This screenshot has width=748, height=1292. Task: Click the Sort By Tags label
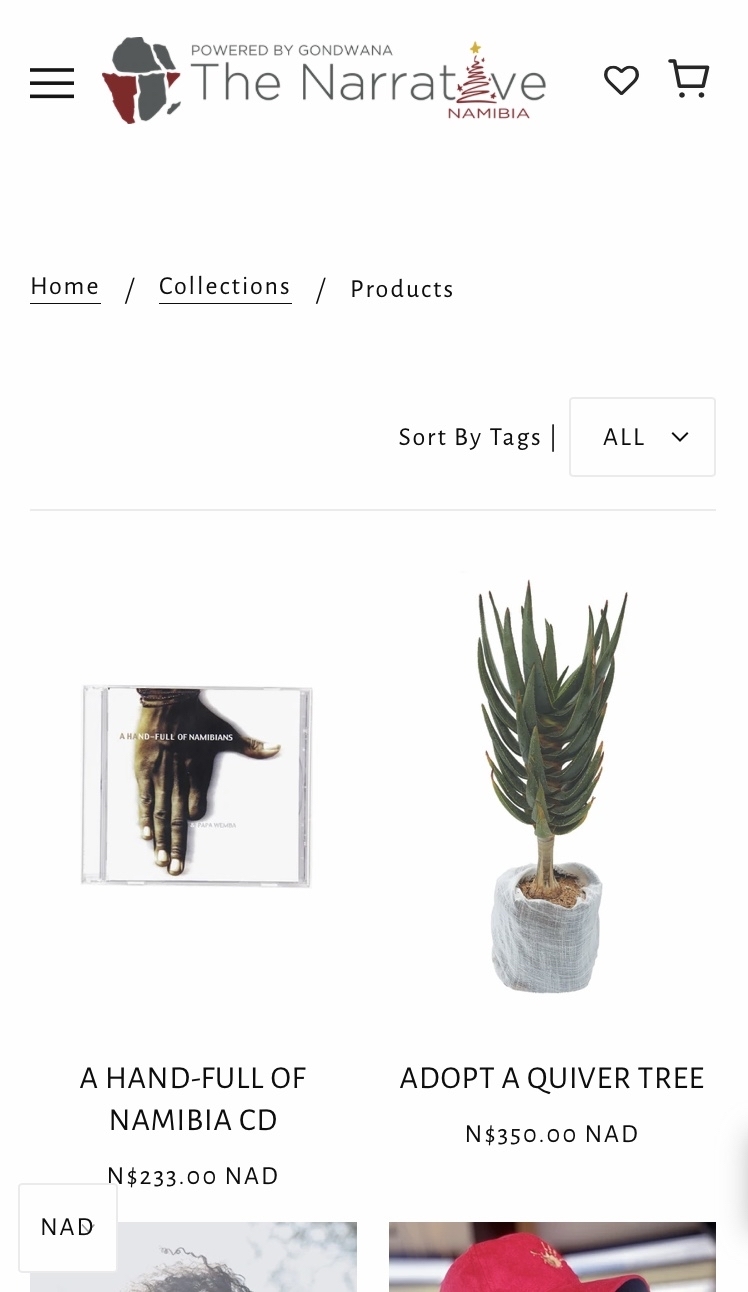pyautogui.click(x=470, y=437)
